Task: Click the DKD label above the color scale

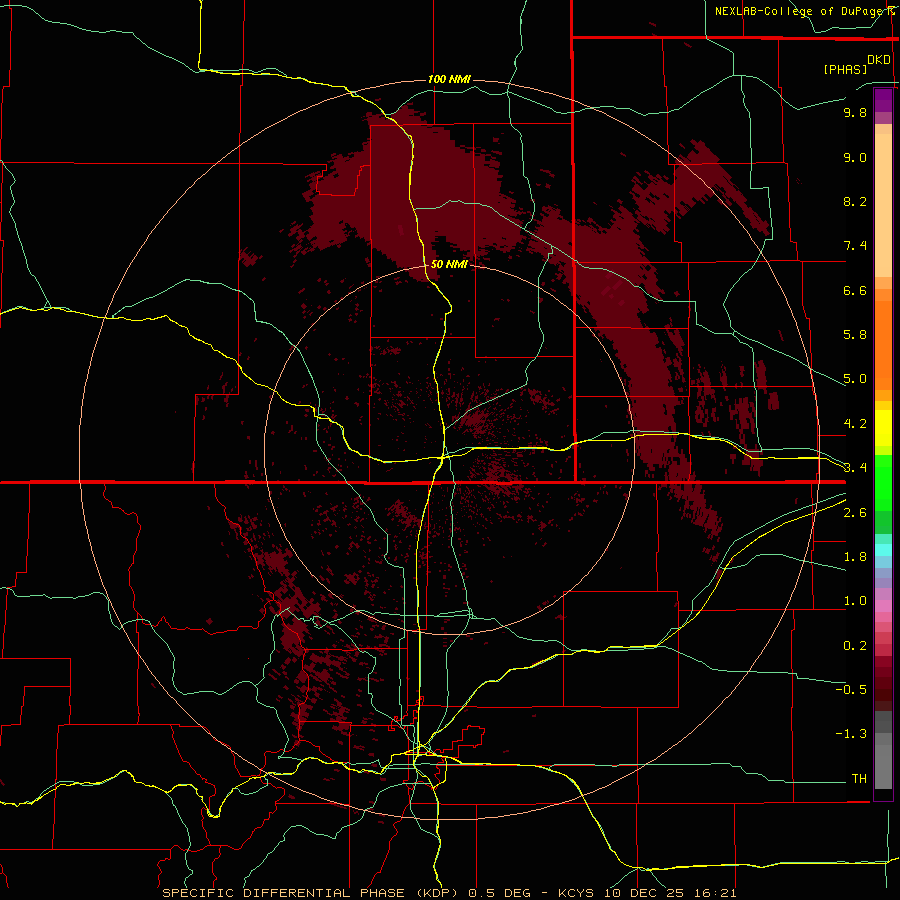Action: tap(879, 60)
